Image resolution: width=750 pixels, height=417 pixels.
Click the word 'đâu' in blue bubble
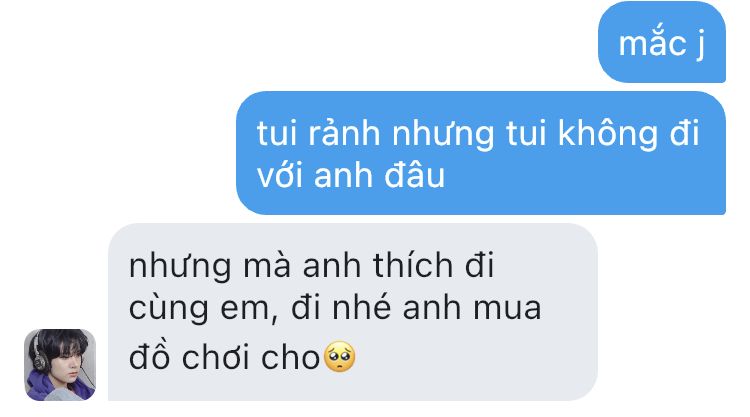[x=415, y=175]
